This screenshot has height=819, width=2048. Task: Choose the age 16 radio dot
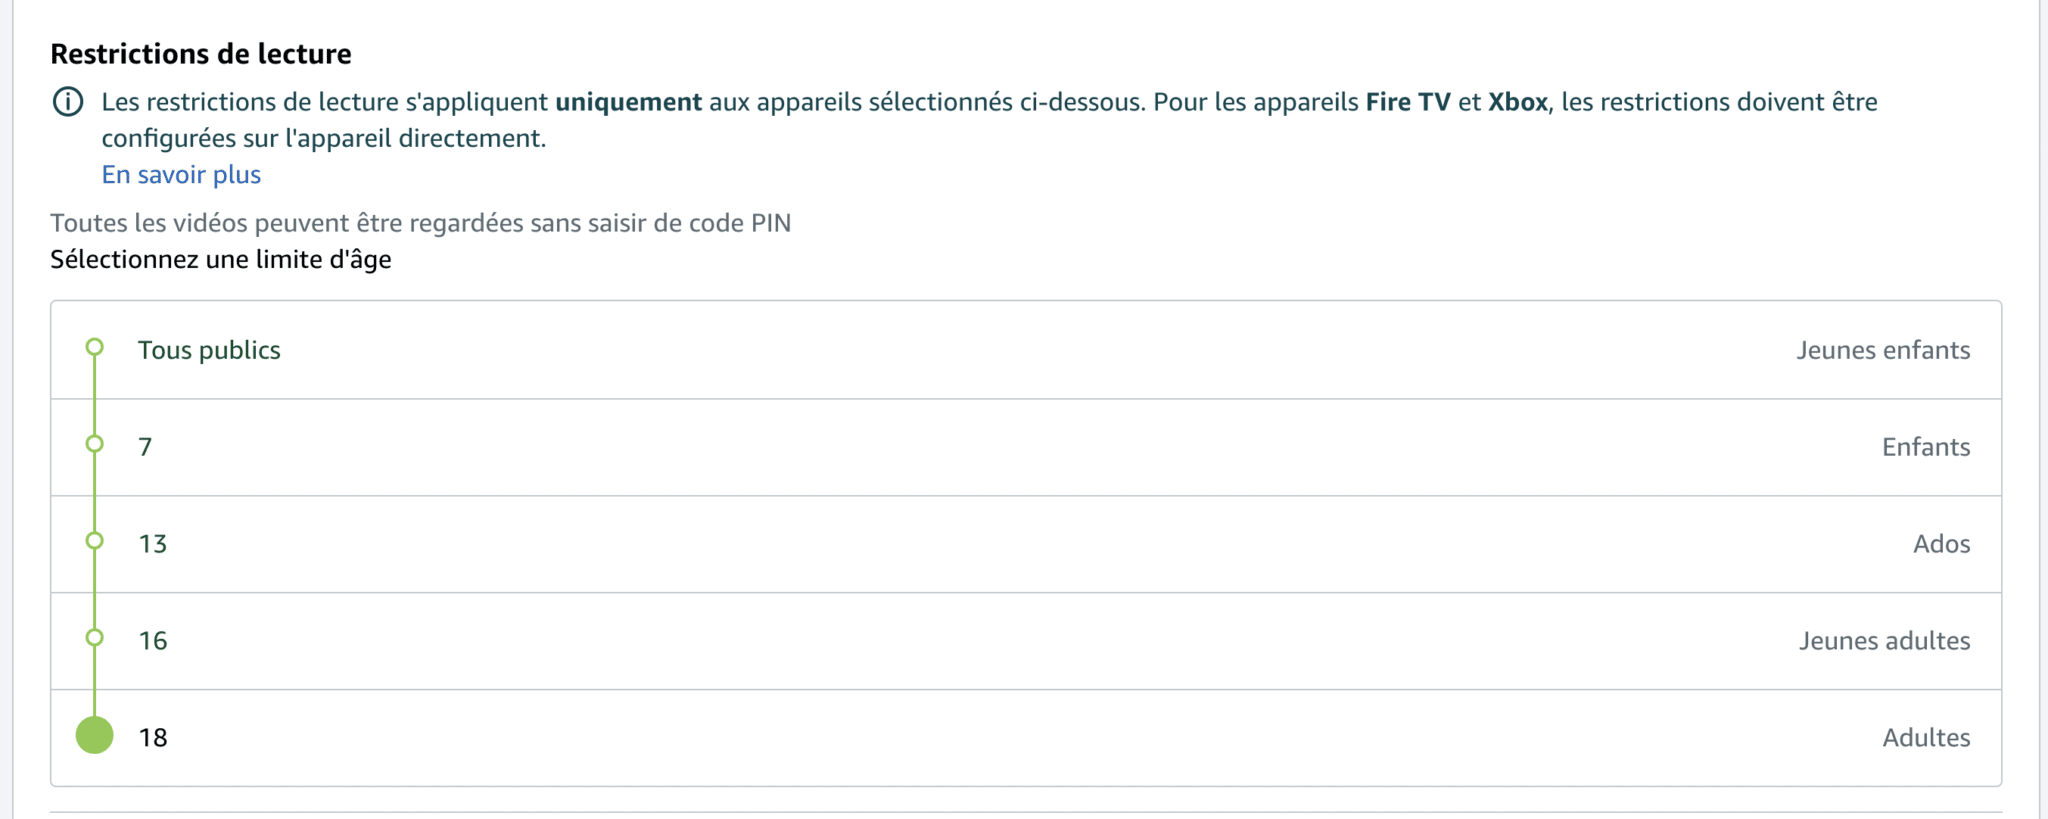pyautogui.click(x=95, y=638)
